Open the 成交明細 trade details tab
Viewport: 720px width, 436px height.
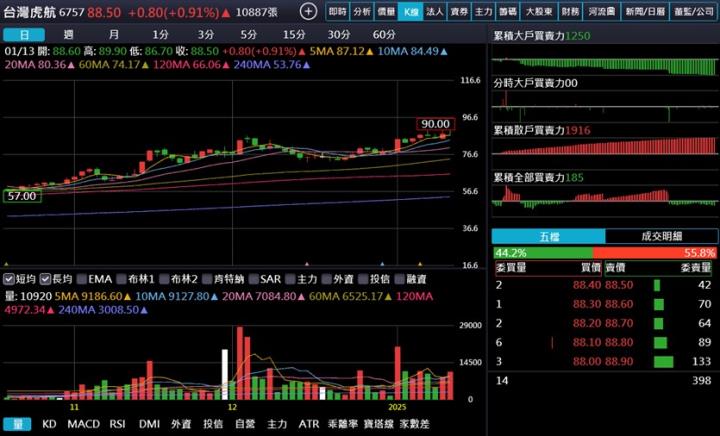coord(662,236)
